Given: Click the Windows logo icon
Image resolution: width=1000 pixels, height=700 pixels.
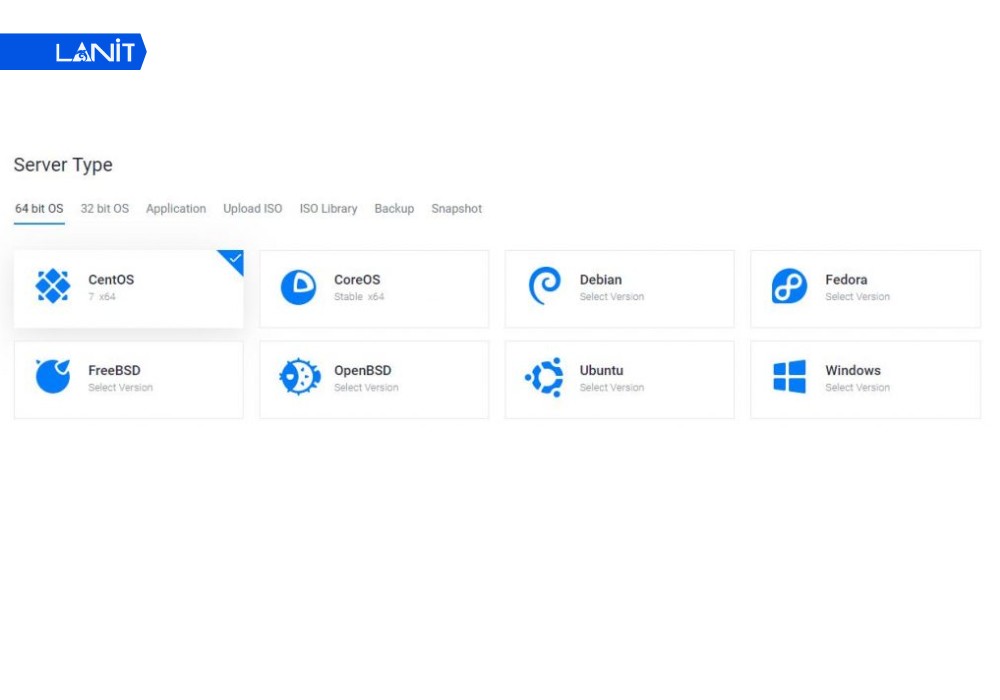Looking at the screenshot, I should [789, 377].
